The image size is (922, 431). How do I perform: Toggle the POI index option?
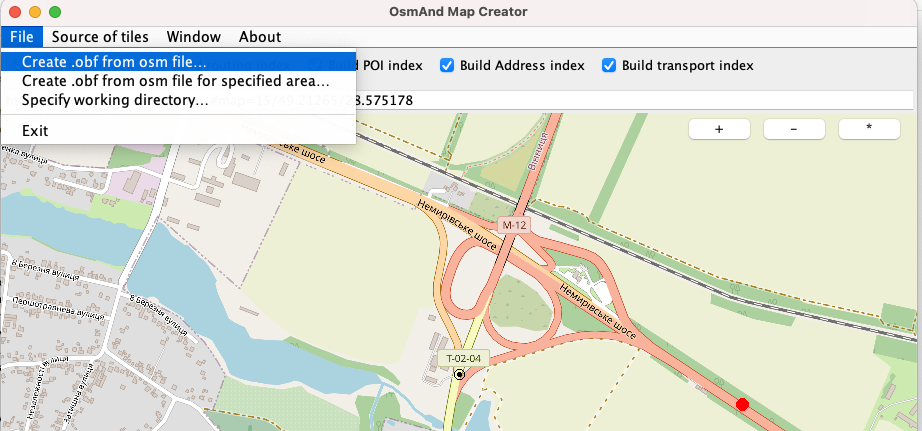click(390, 66)
